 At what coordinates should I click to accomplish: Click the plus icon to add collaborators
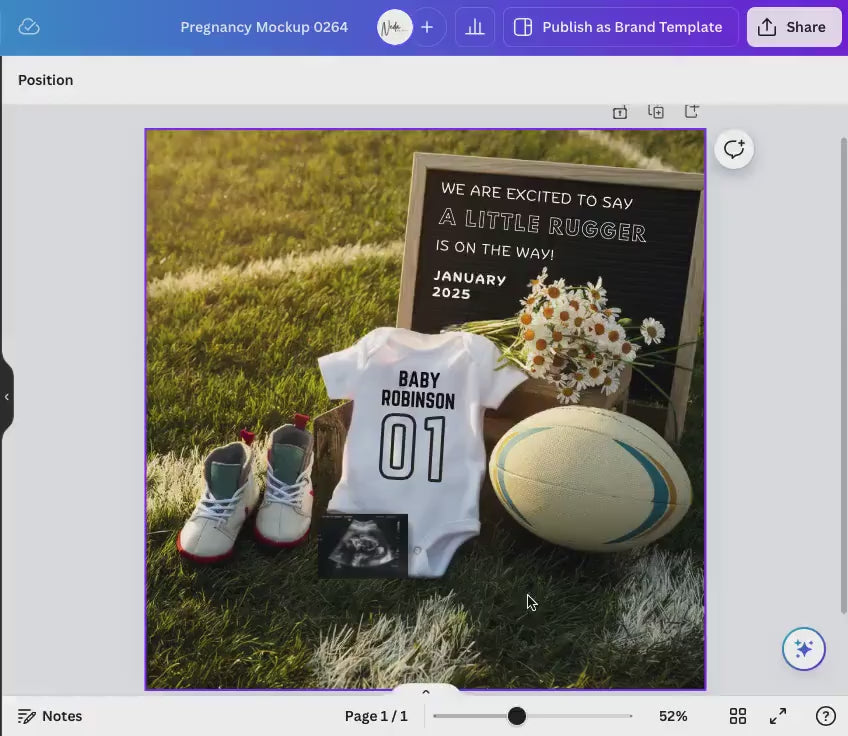tap(427, 27)
